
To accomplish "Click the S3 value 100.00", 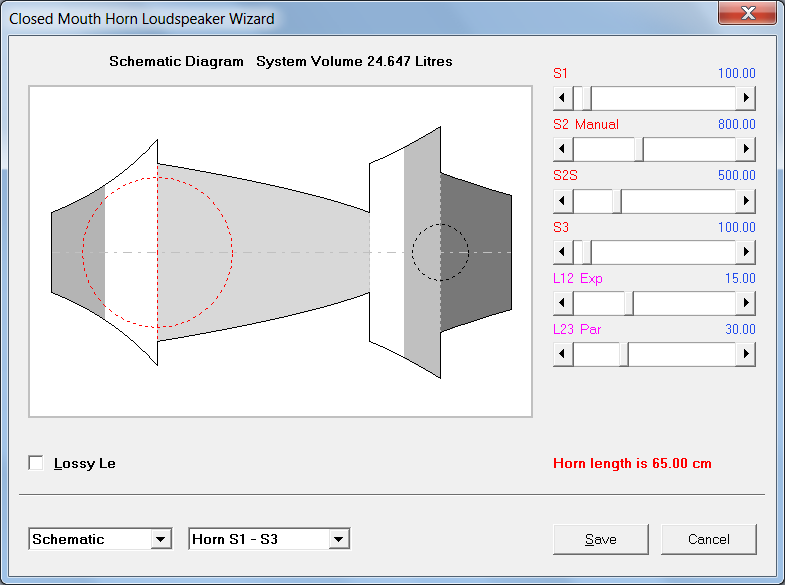I will (736, 227).
